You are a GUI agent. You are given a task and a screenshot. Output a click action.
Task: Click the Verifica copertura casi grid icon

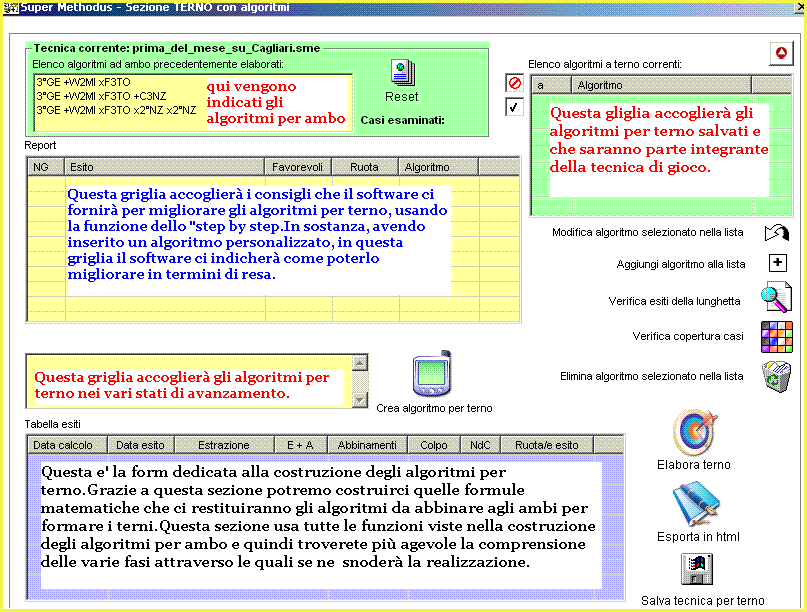tap(777, 337)
